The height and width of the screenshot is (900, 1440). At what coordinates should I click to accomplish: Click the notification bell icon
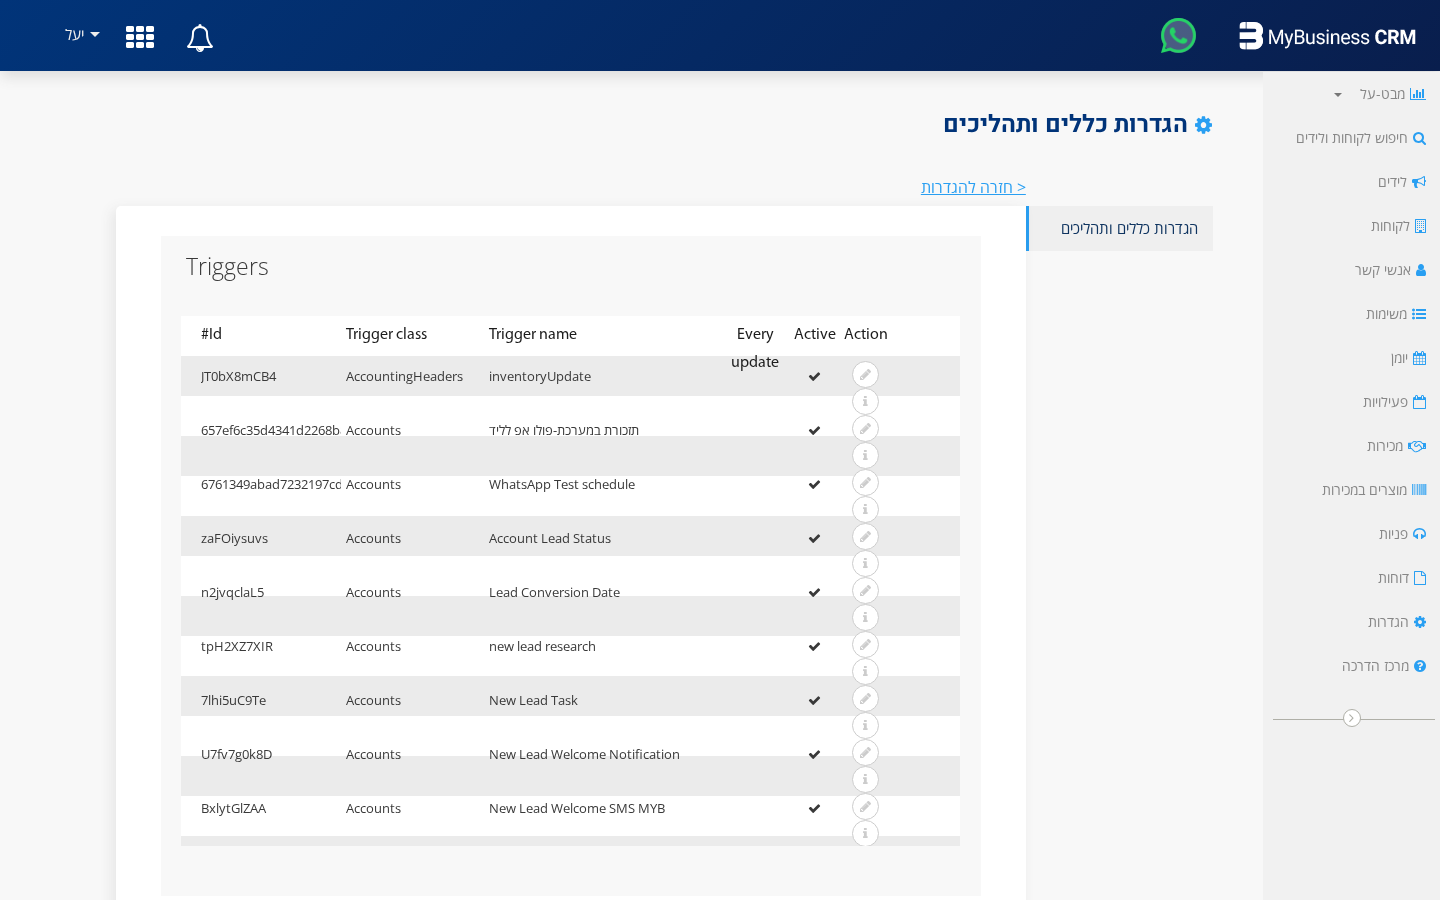tap(199, 37)
